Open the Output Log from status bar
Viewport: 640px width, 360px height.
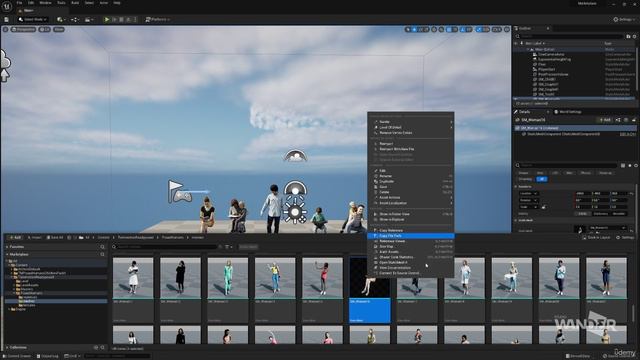(x=48, y=356)
